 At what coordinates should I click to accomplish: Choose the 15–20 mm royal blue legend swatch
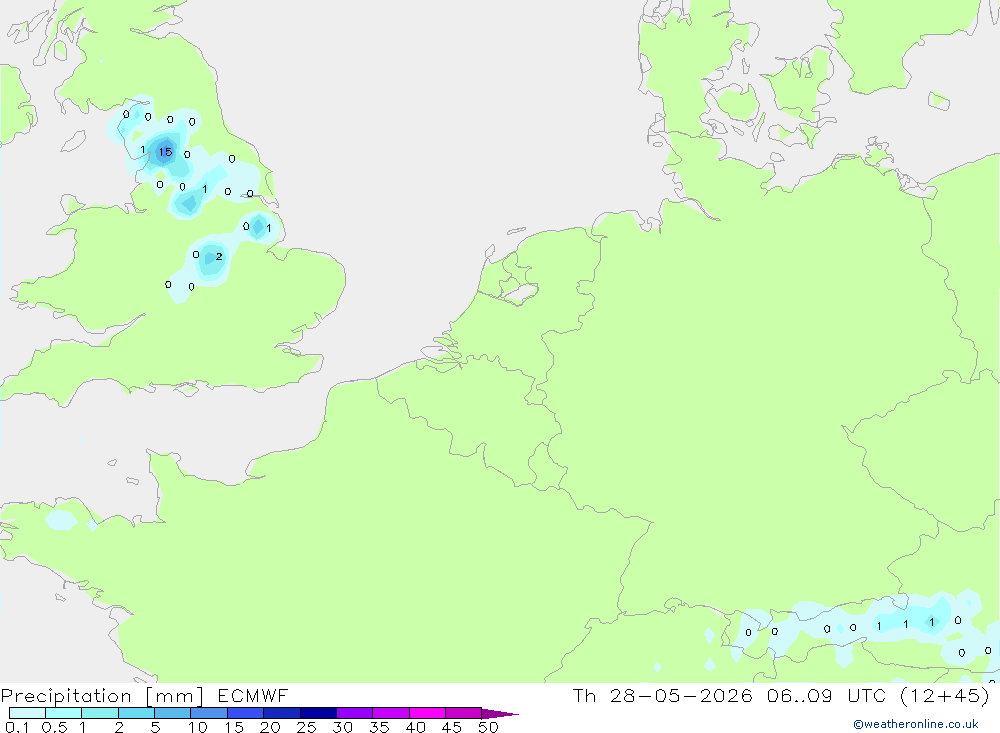(246, 713)
